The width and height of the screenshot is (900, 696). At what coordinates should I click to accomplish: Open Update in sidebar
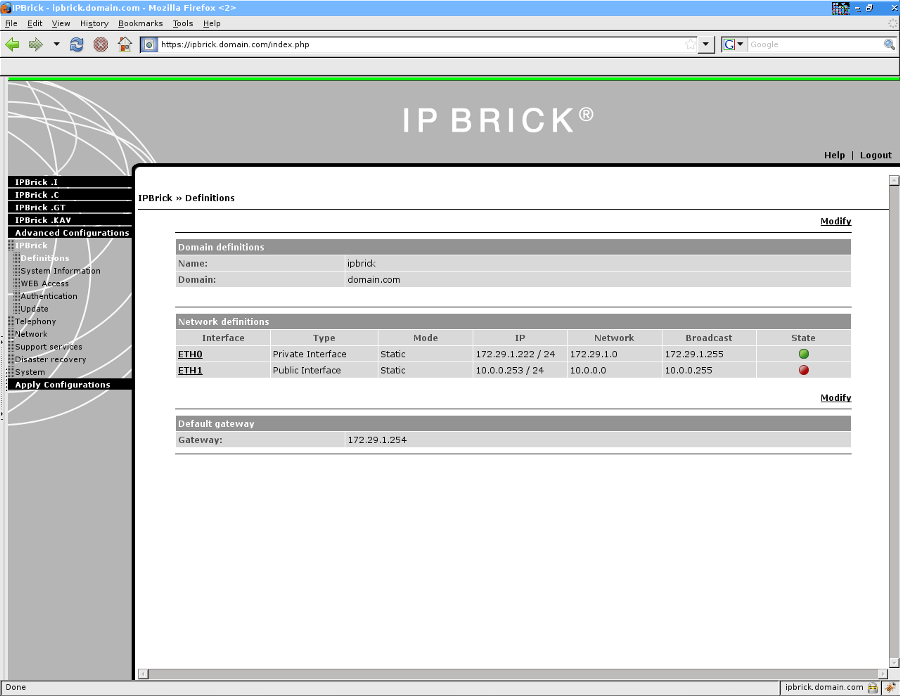(x=34, y=309)
